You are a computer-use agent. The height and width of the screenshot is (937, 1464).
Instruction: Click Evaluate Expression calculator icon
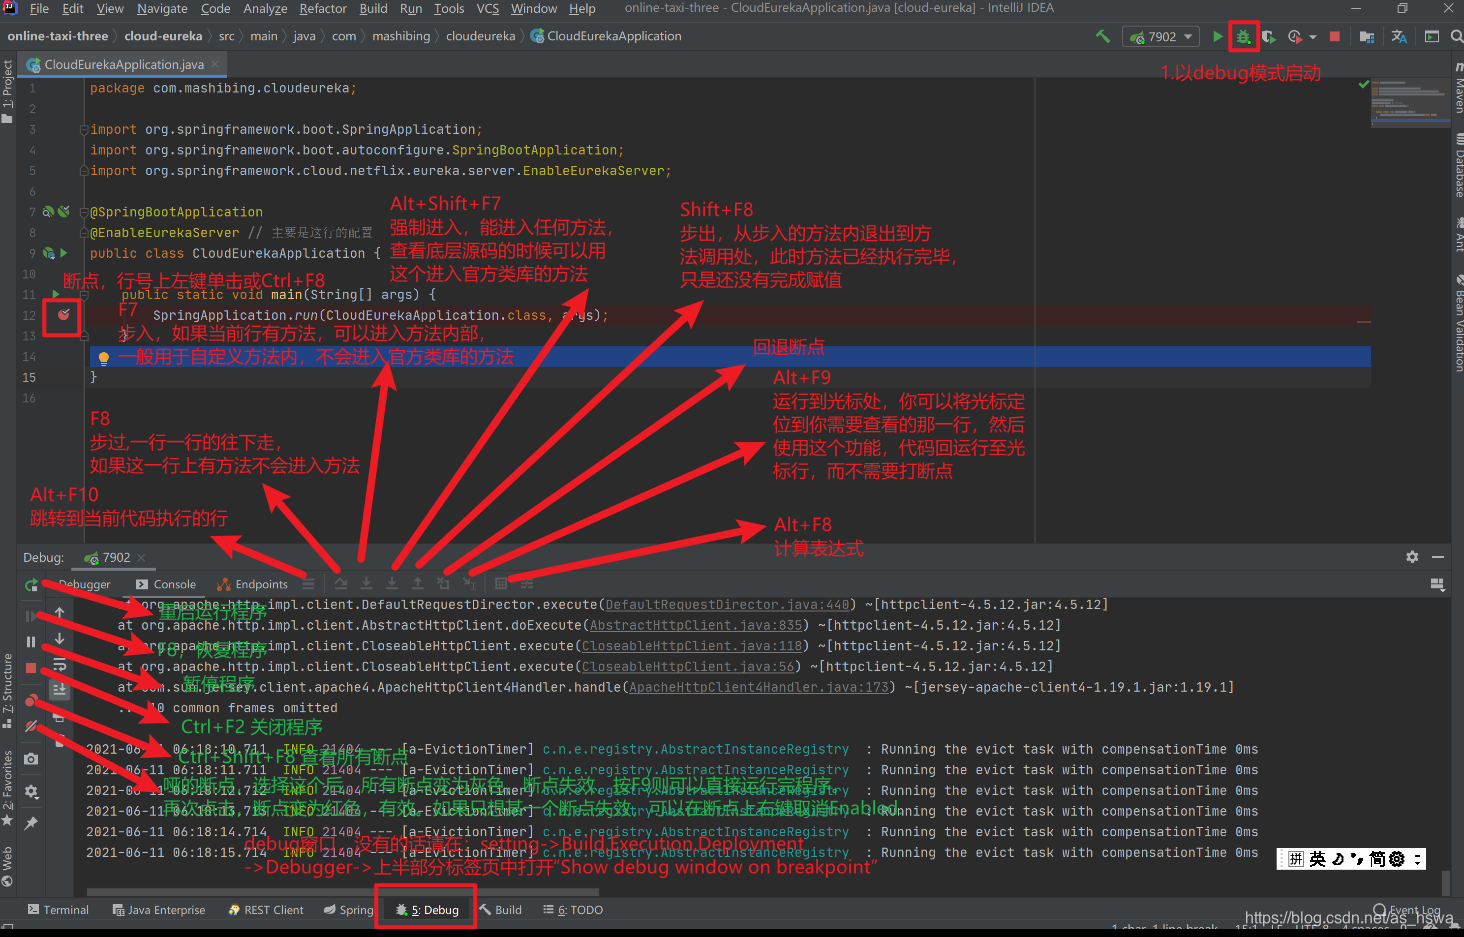(501, 584)
